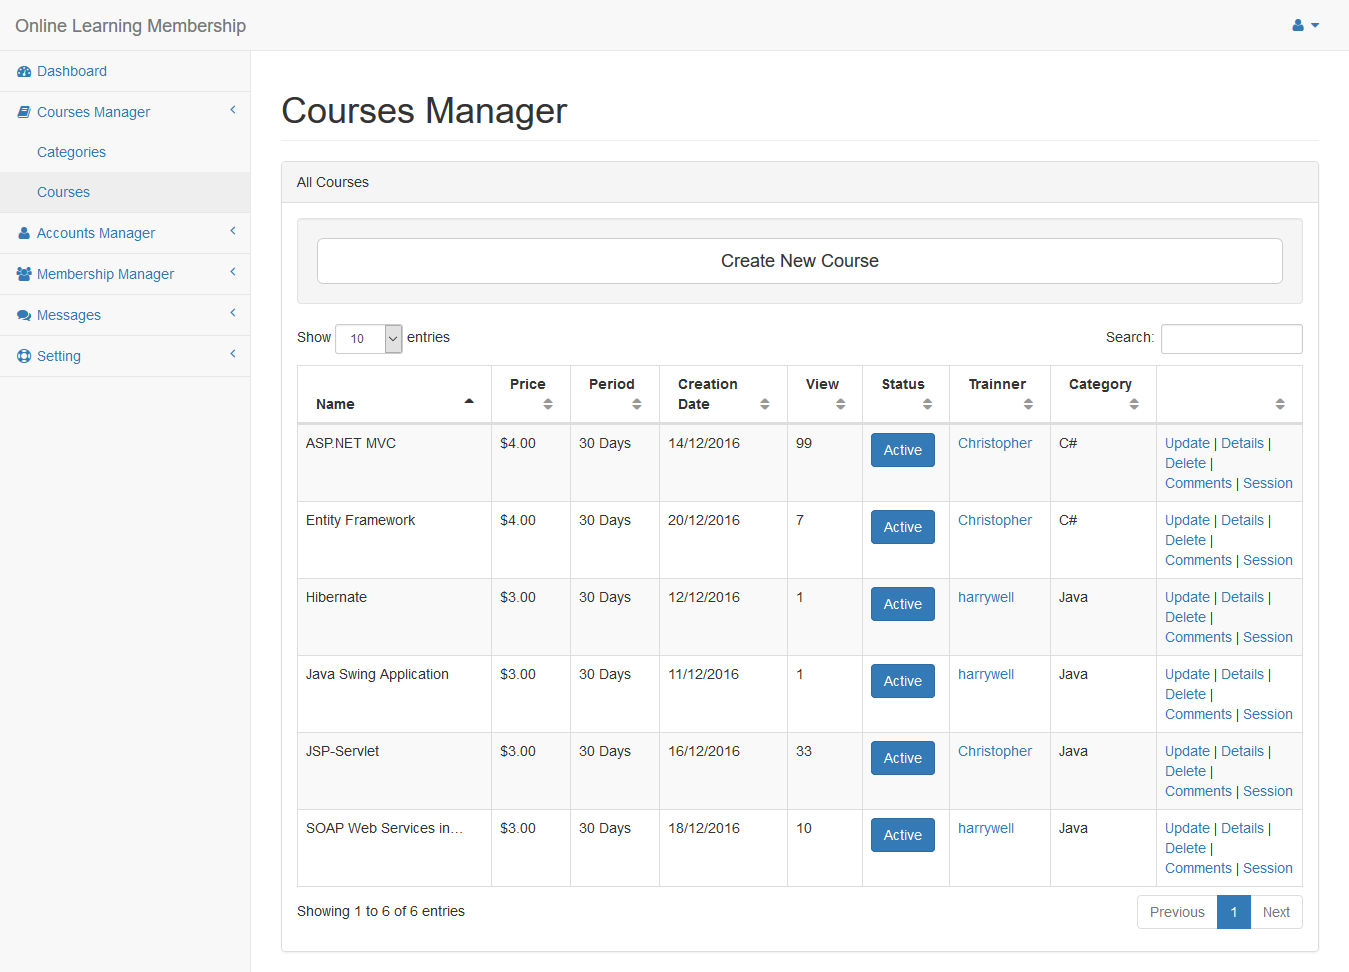
Task: Sort table by View column
Action: tap(824, 393)
